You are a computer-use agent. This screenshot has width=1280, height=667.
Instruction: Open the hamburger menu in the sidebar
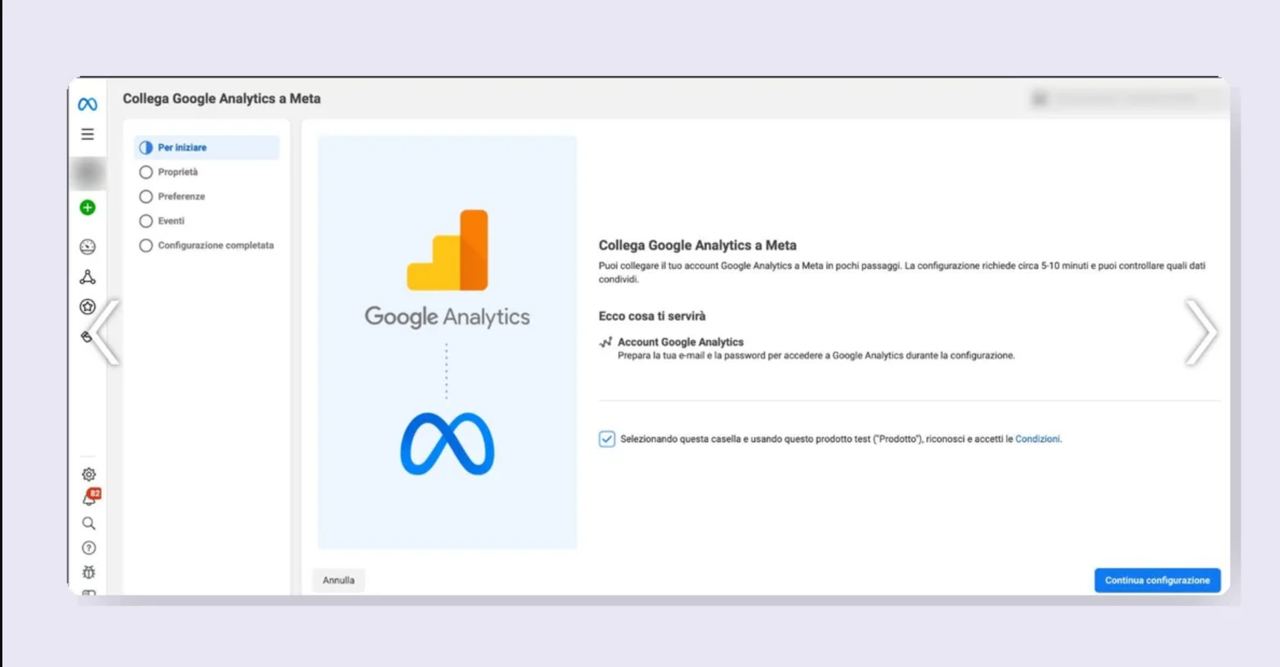pyautogui.click(x=87, y=134)
